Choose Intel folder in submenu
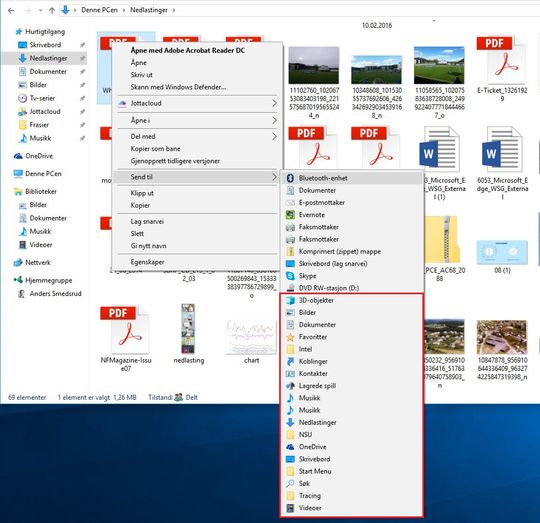 click(305, 349)
